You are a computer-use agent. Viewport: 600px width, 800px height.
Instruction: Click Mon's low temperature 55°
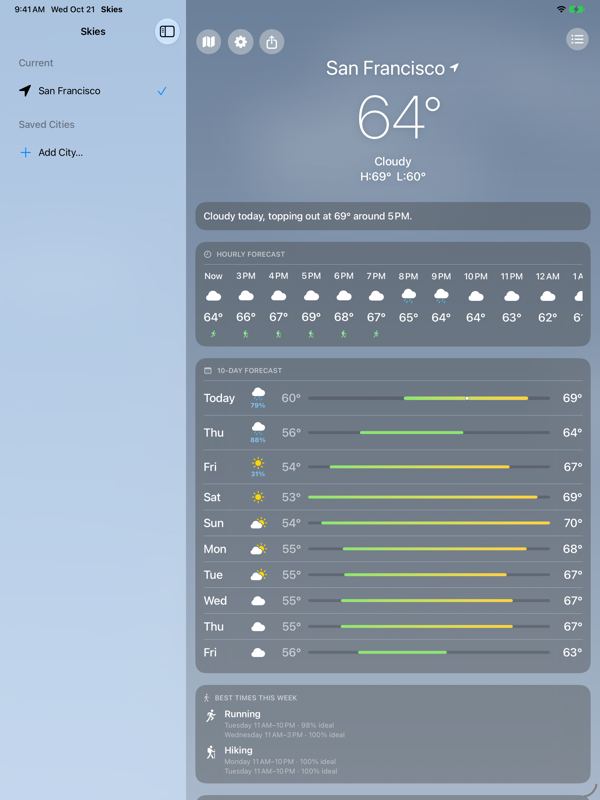coord(291,549)
